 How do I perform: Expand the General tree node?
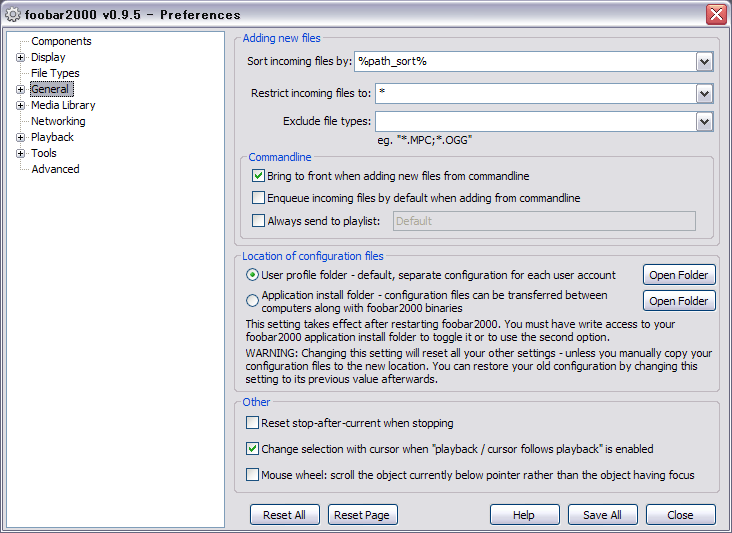pos(20,89)
